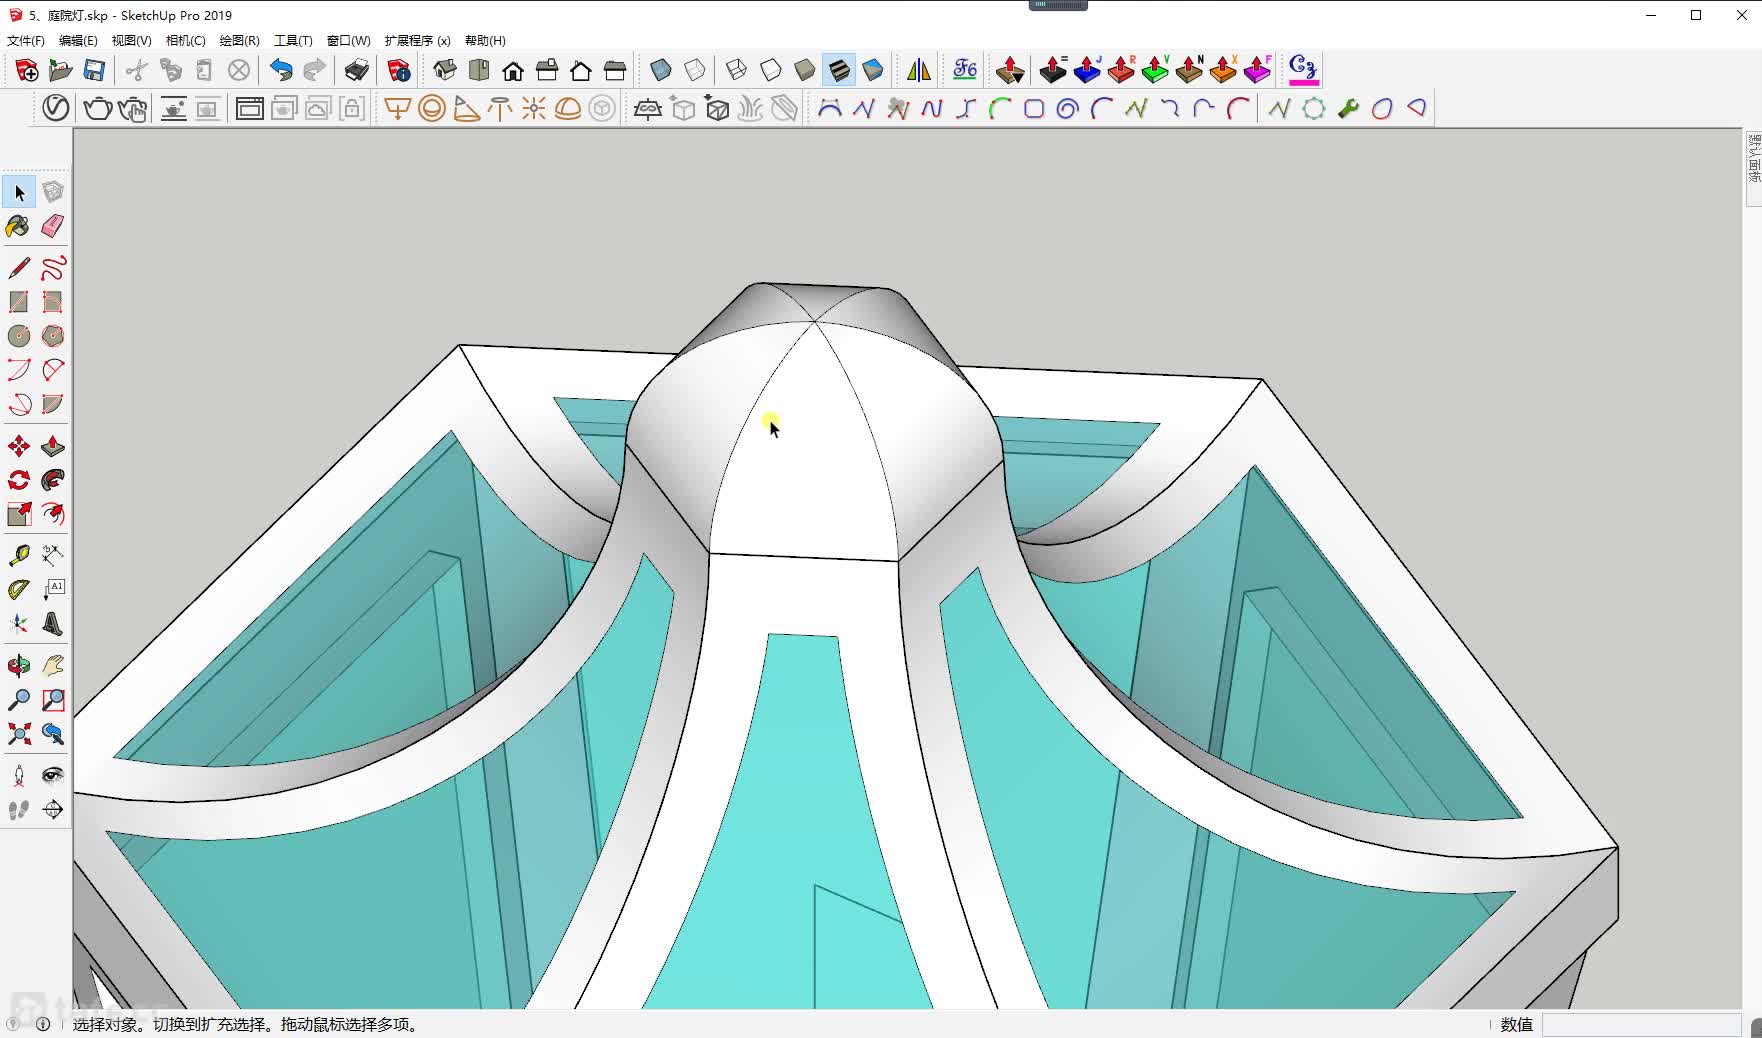The image size is (1762, 1038).
Task: Choose the Make Component tool
Action: (53, 192)
